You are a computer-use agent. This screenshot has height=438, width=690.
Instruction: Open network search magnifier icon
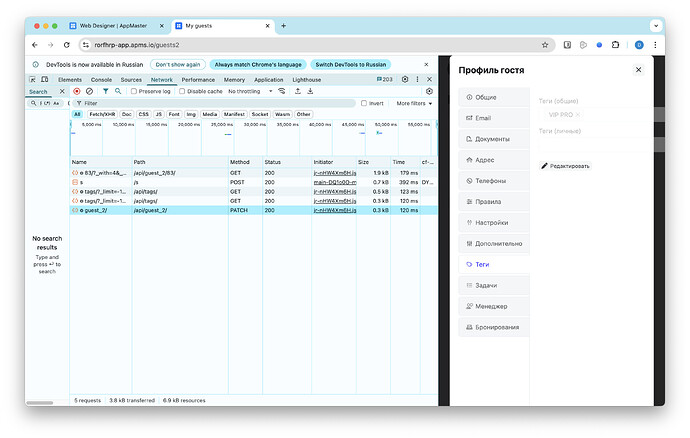tap(118, 91)
